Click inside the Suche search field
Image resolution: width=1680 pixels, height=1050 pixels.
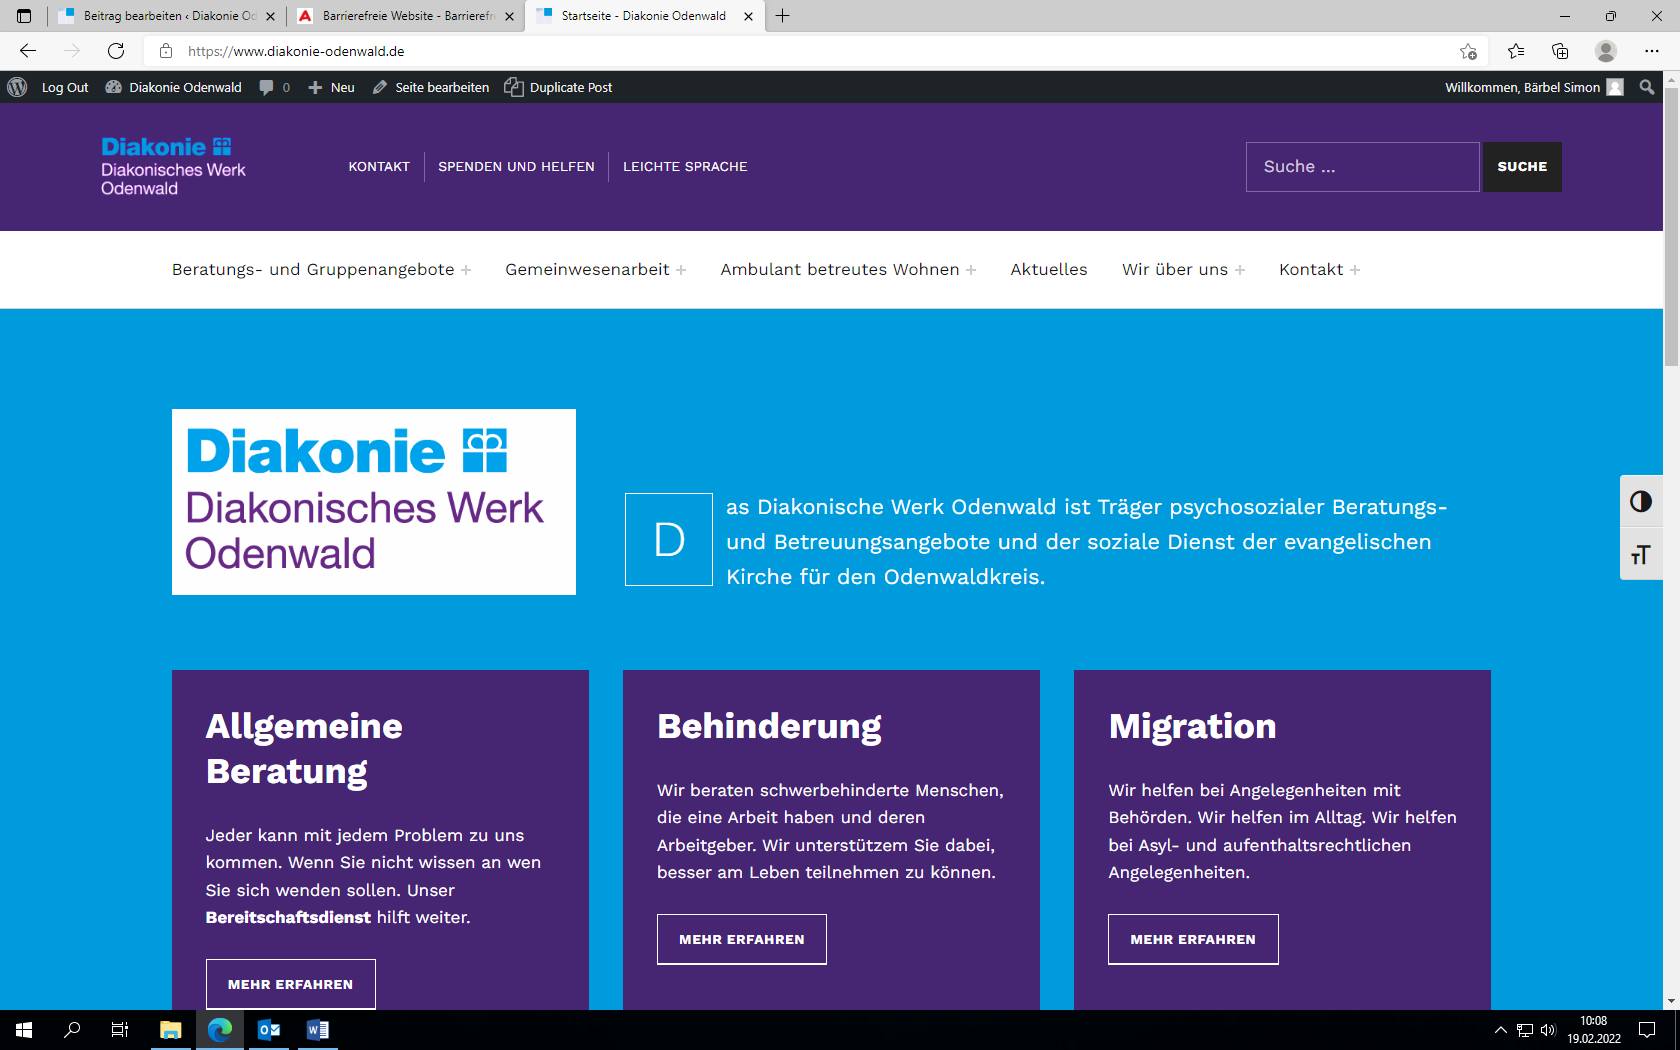pos(1362,166)
